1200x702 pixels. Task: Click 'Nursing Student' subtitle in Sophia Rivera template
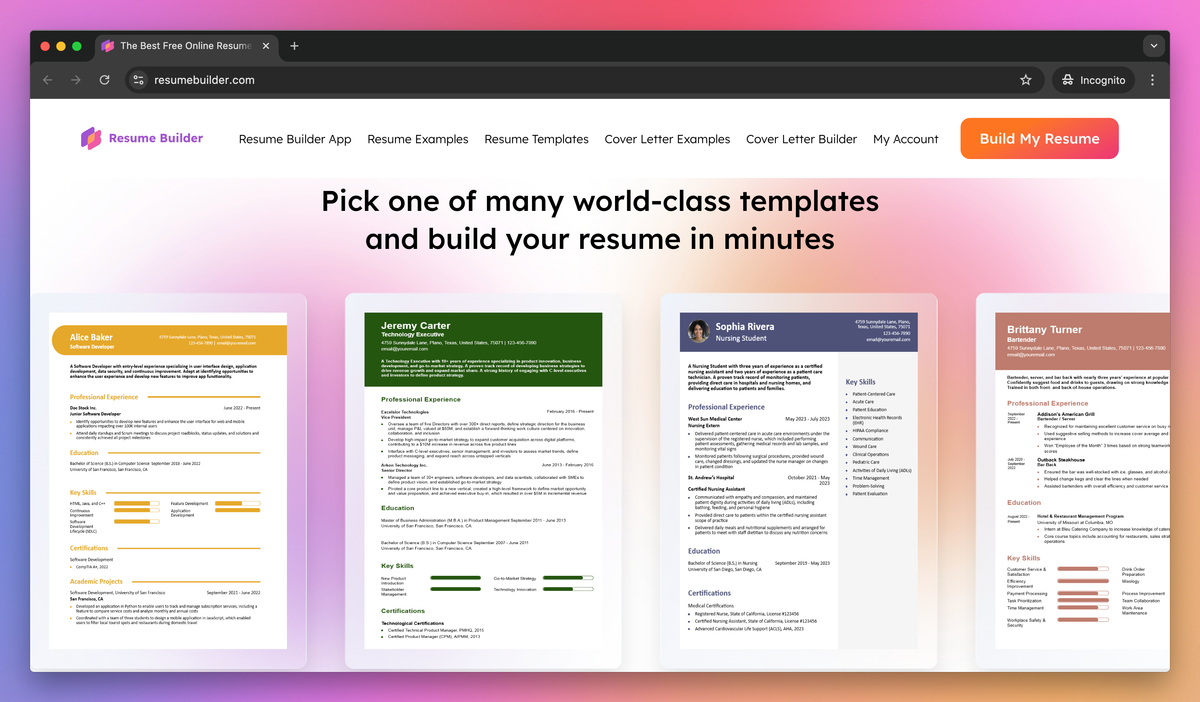click(x=741, y=338)
